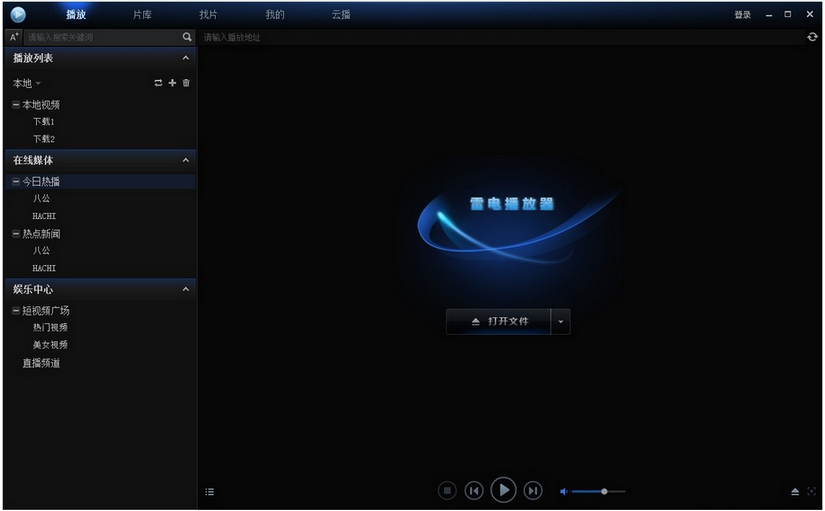
Task: Switch to the 片库 tab
Action: click(142, 15)
